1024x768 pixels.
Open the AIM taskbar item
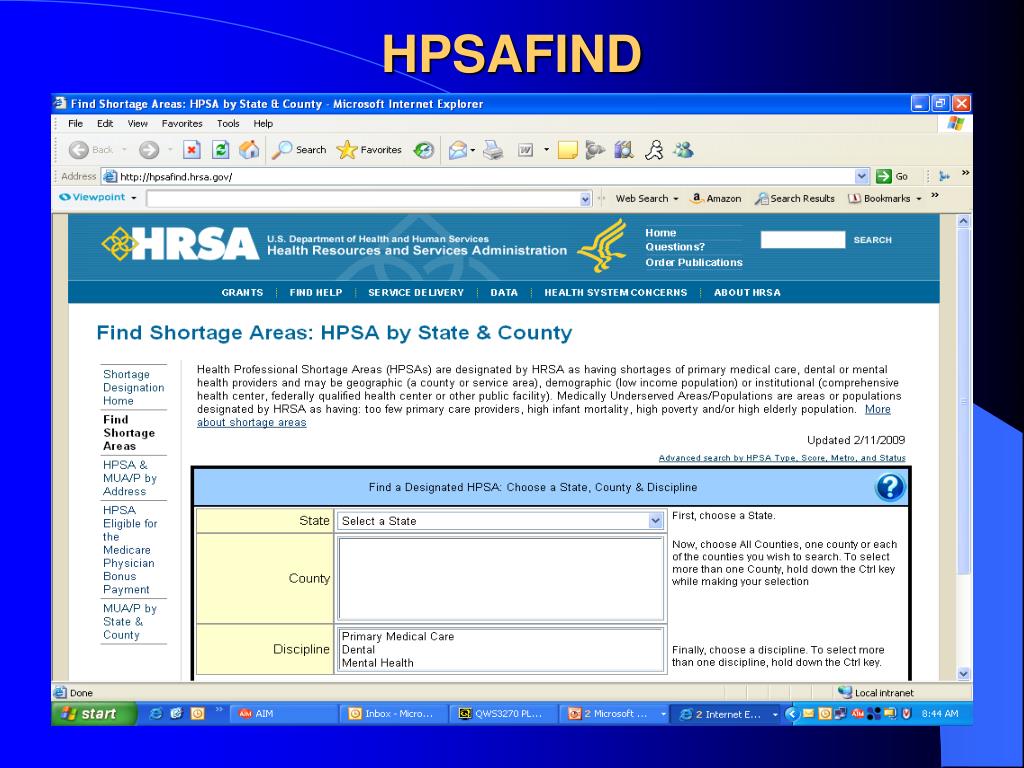(x=284, y=714)
